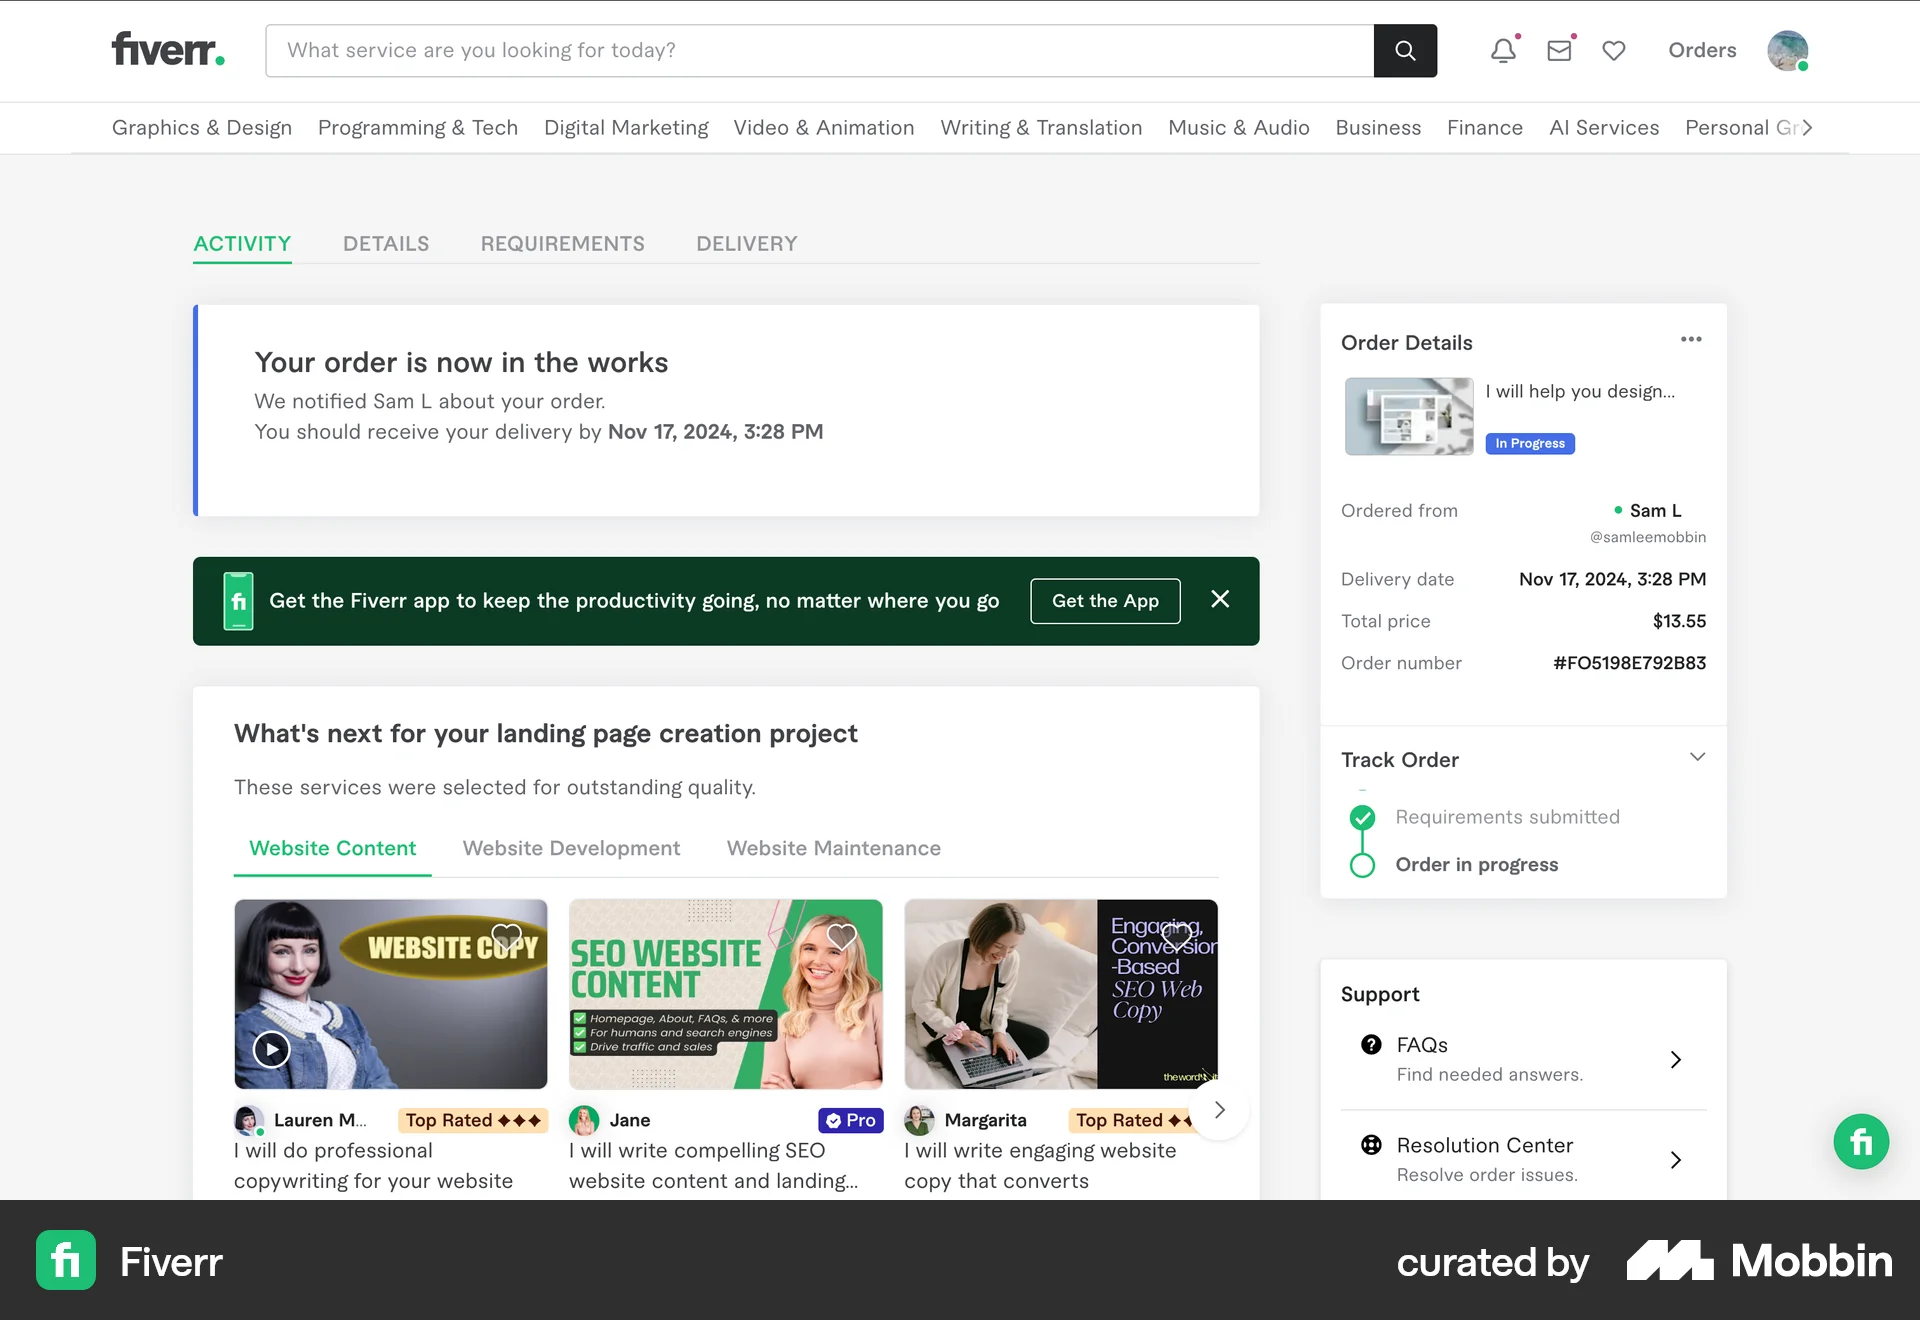
Task: Click the Get the App button
Action: [x=1104, y=601]
